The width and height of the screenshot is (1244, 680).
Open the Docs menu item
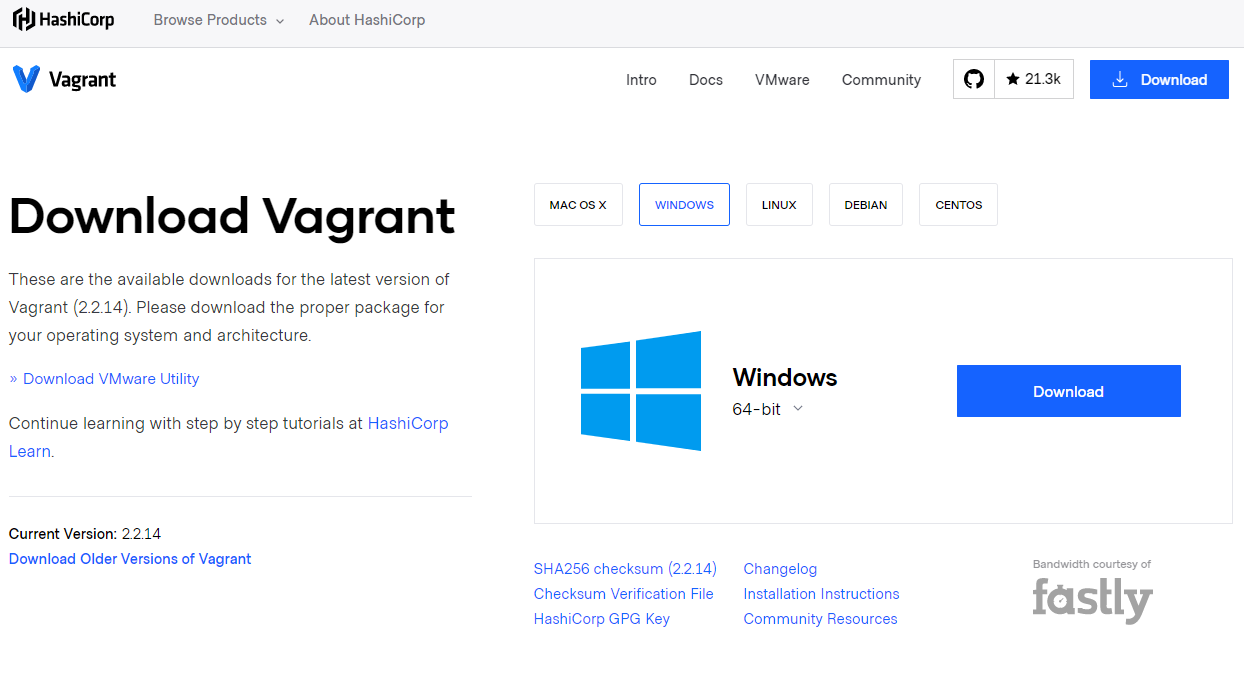705,80
